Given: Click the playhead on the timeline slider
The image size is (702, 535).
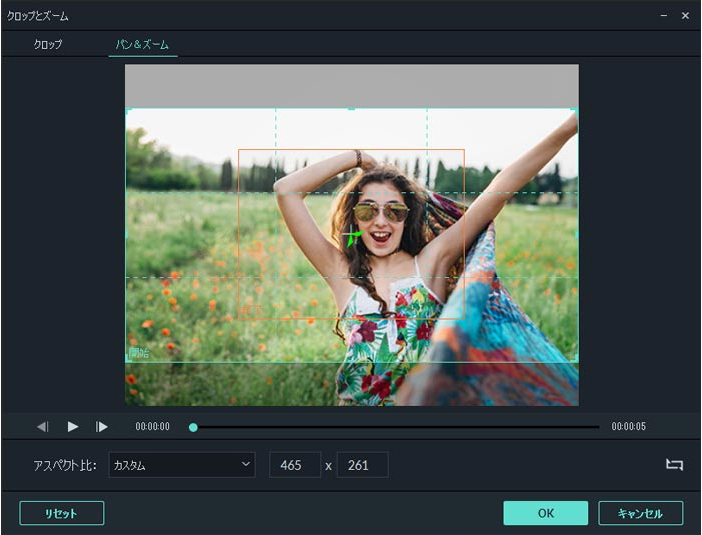Looking at the screenshot, I should click(x=193, y=427).
